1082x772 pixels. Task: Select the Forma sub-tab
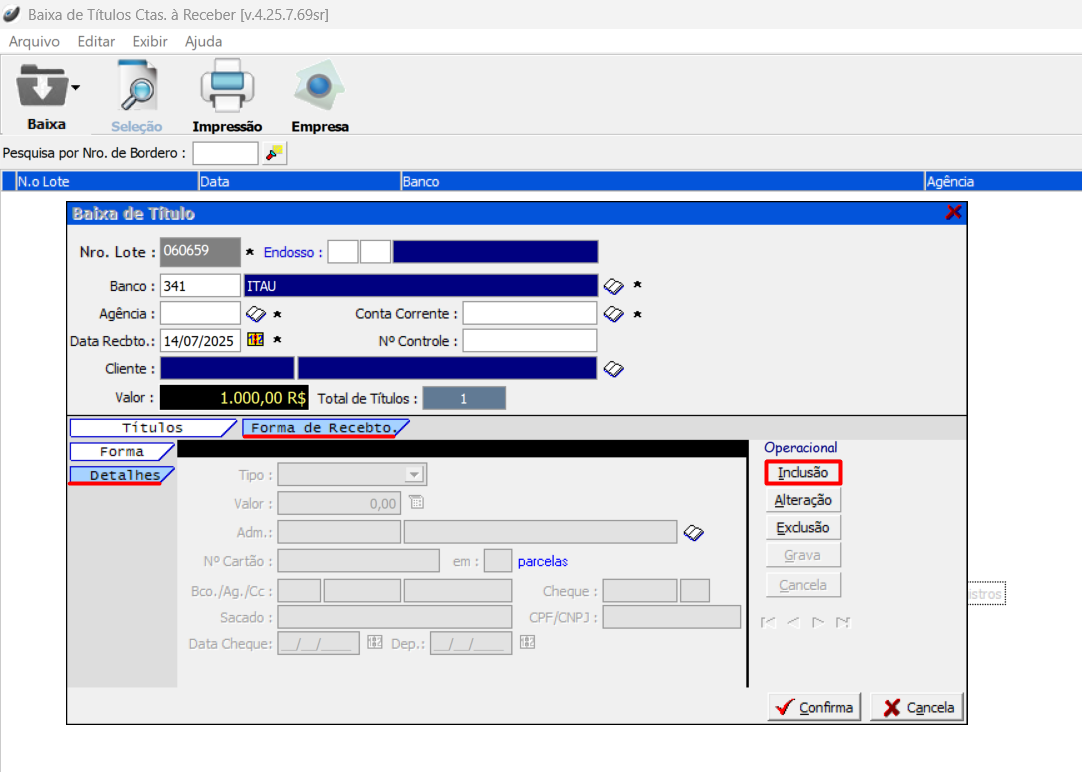[121, 452]
